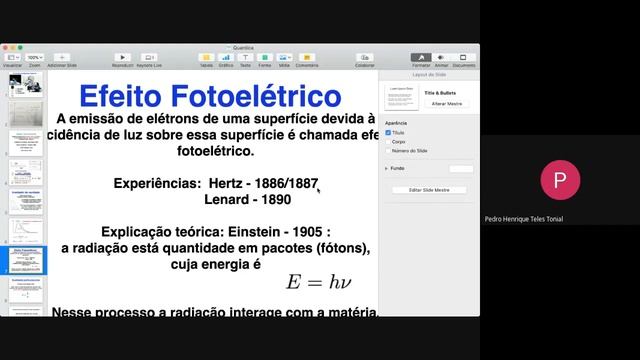Start the slideshow with Reproduzir play icon
Image resolution: width=640 pixels, height=360 pixels.
[x=122, y=58]
